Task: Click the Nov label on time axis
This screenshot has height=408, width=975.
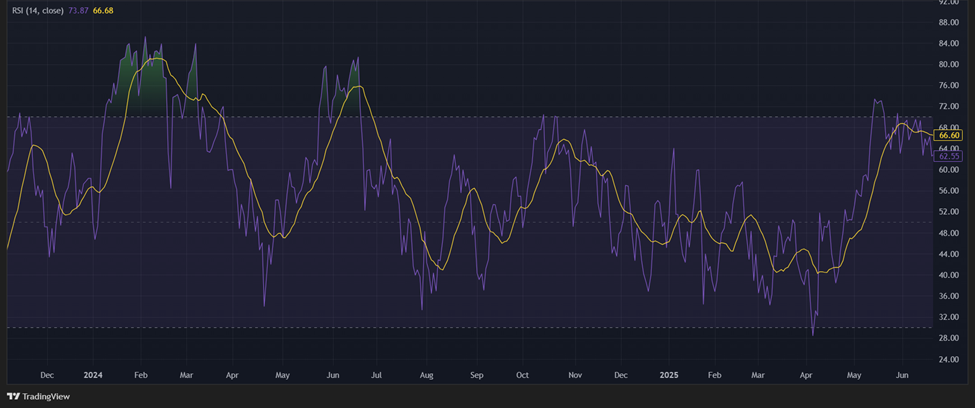Action: click(x=574, y=375)
